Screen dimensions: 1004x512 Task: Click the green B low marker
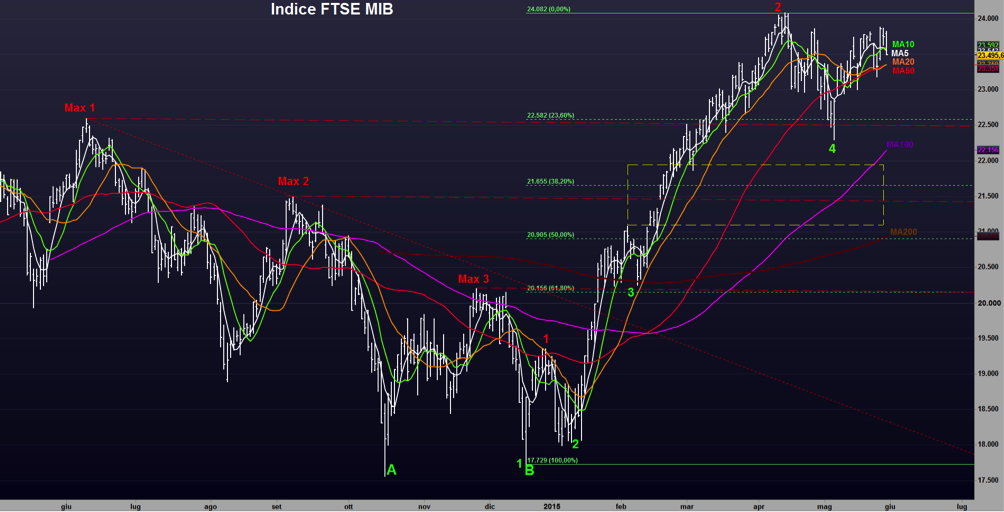530,470
